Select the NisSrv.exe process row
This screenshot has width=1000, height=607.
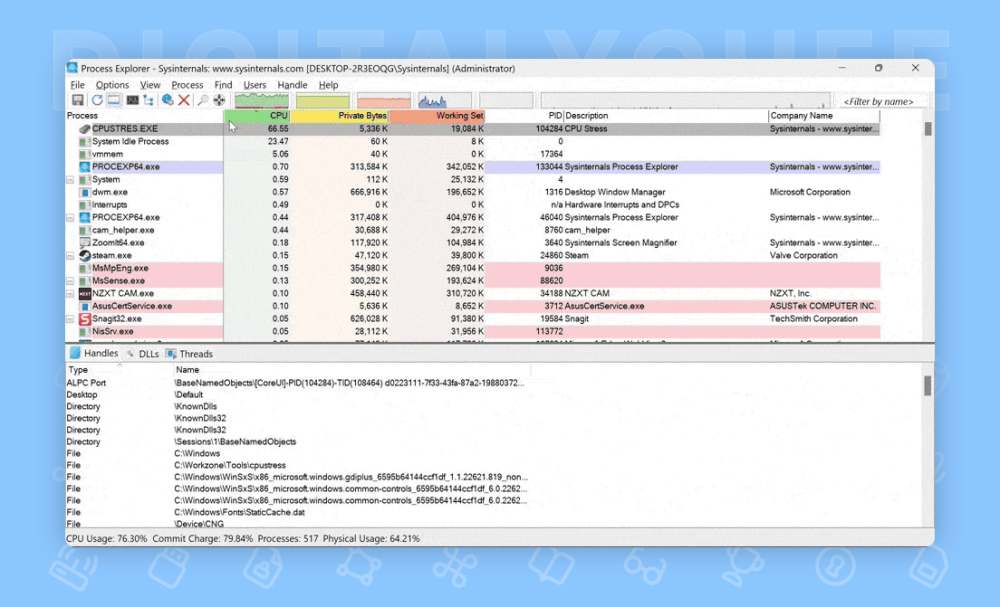[x=473, y=332]
